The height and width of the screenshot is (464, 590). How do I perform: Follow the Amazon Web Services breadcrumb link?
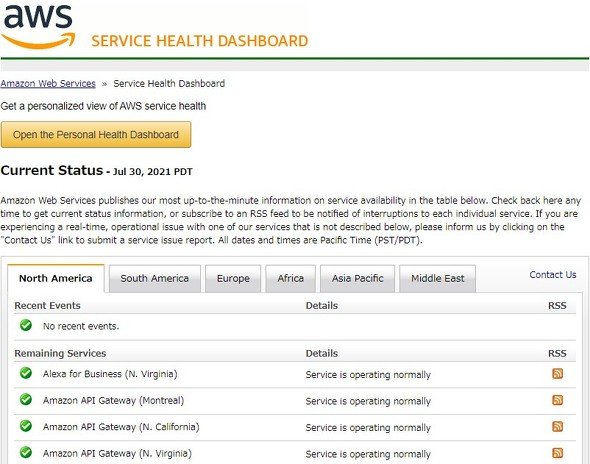pyautogui.click(x=48, y=84)
